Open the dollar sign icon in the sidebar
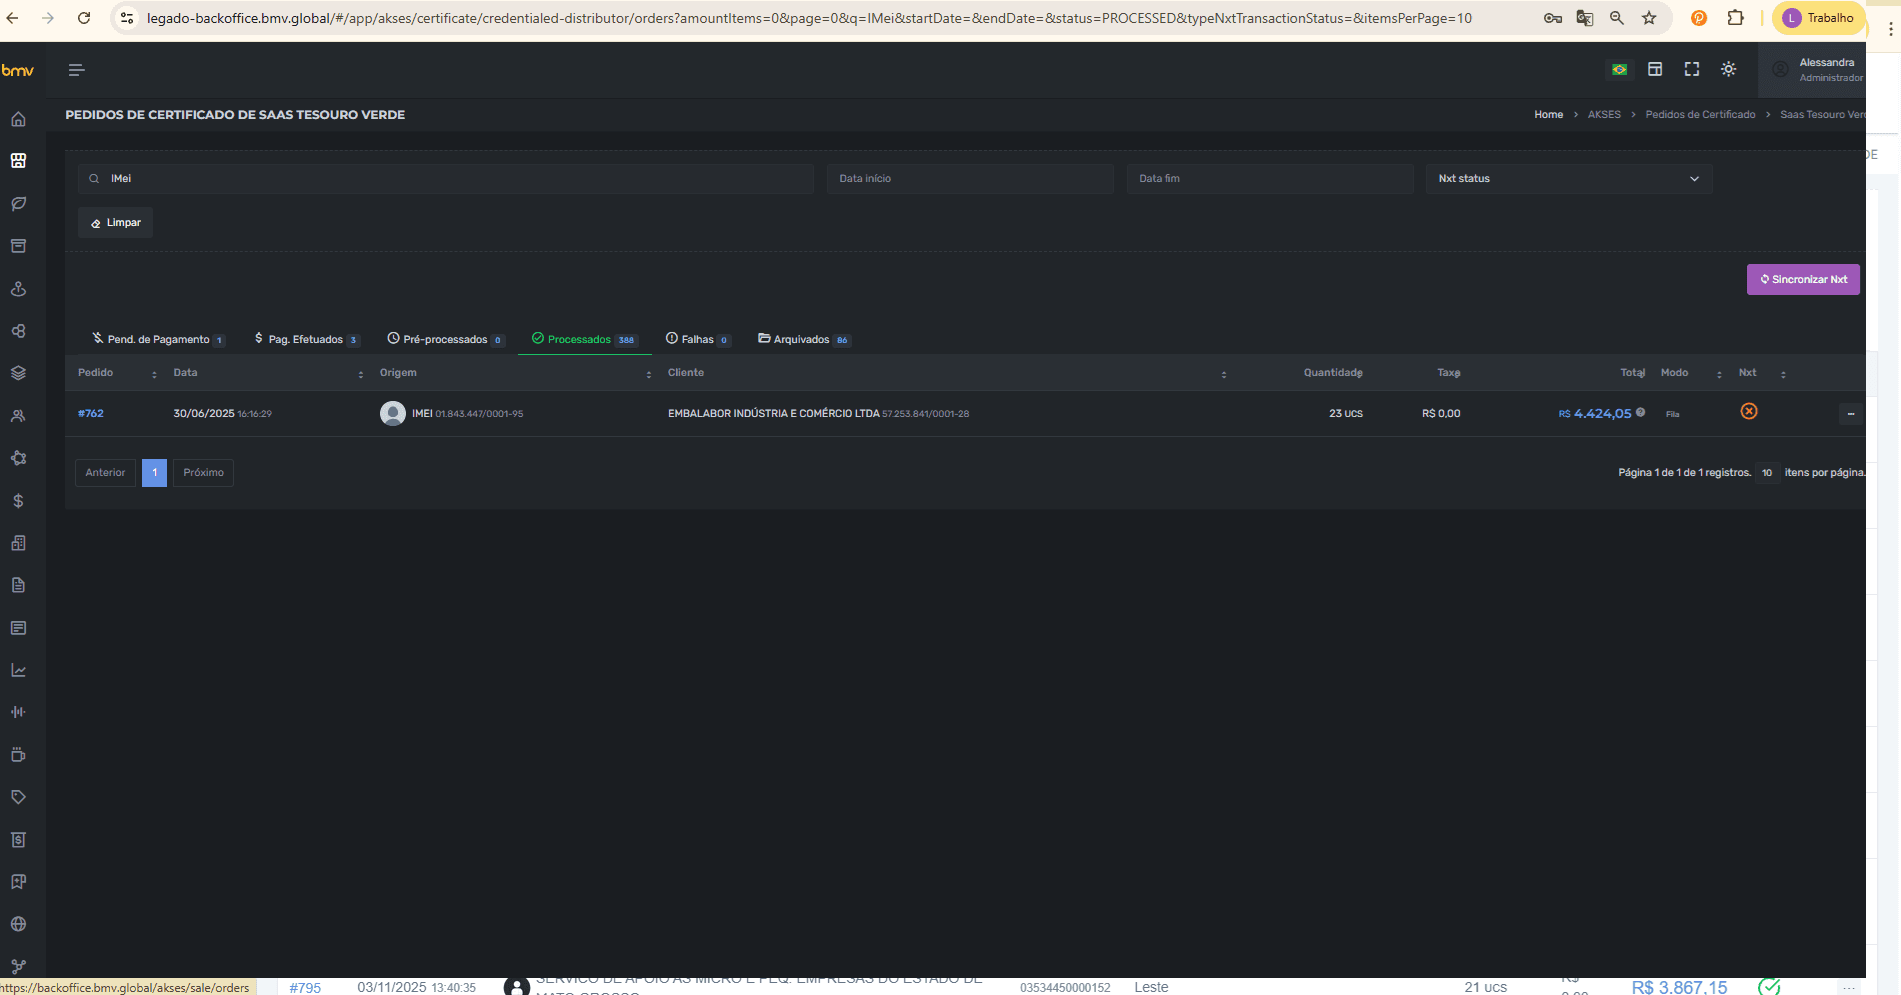Viewport: 1901px width, 995px height. [x=18, y=501]
